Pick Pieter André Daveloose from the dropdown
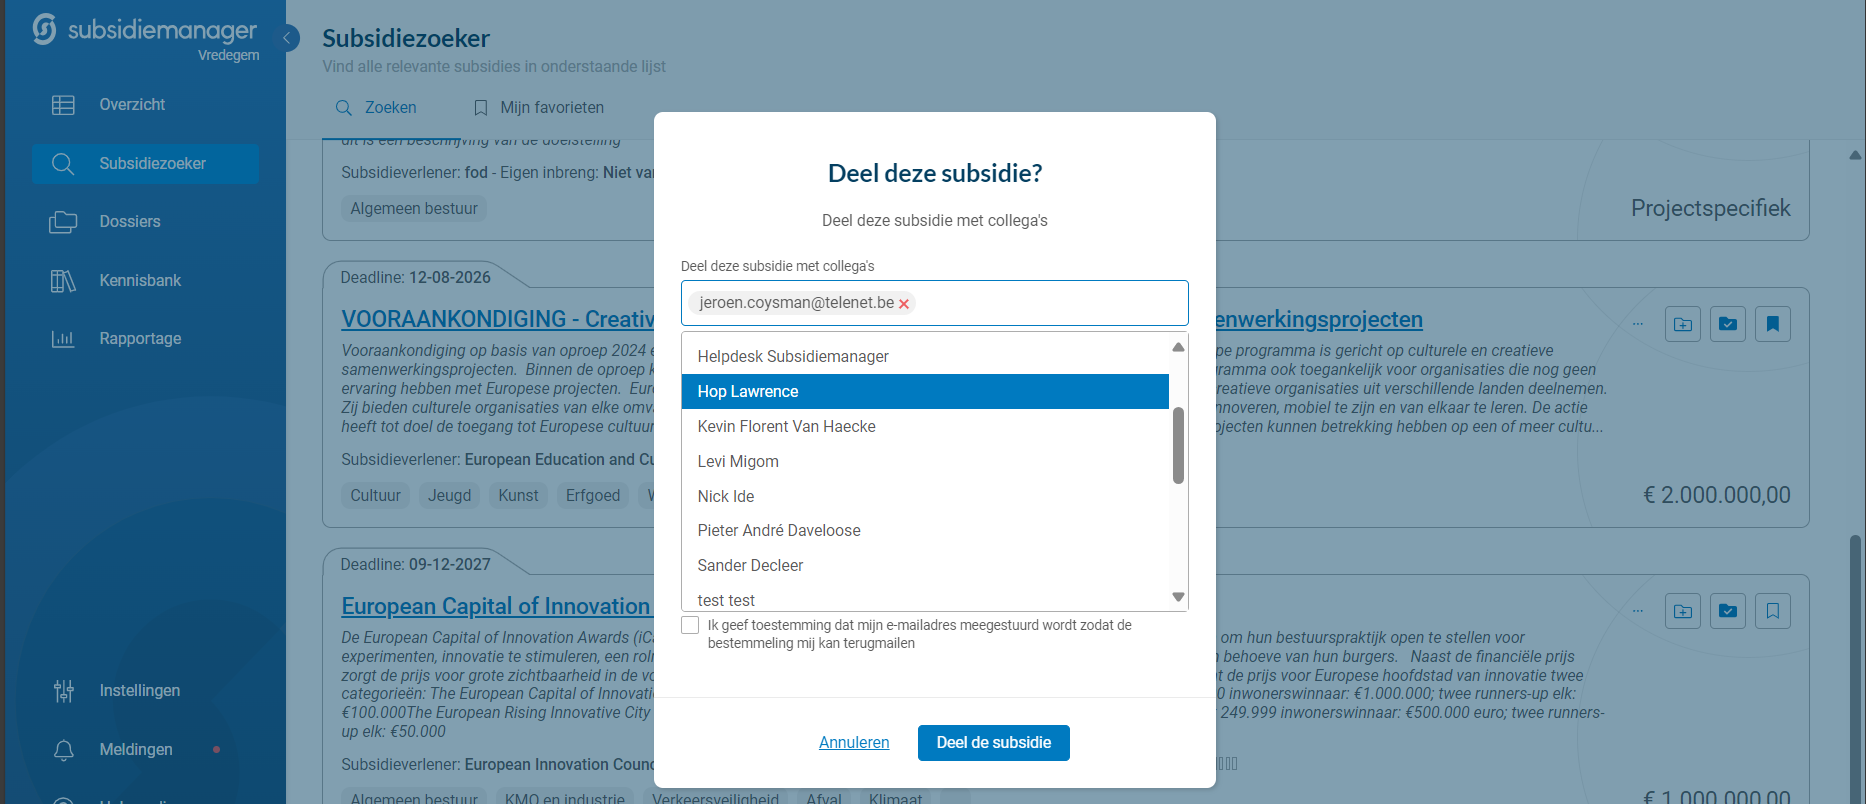 click(x=778, y=531)
